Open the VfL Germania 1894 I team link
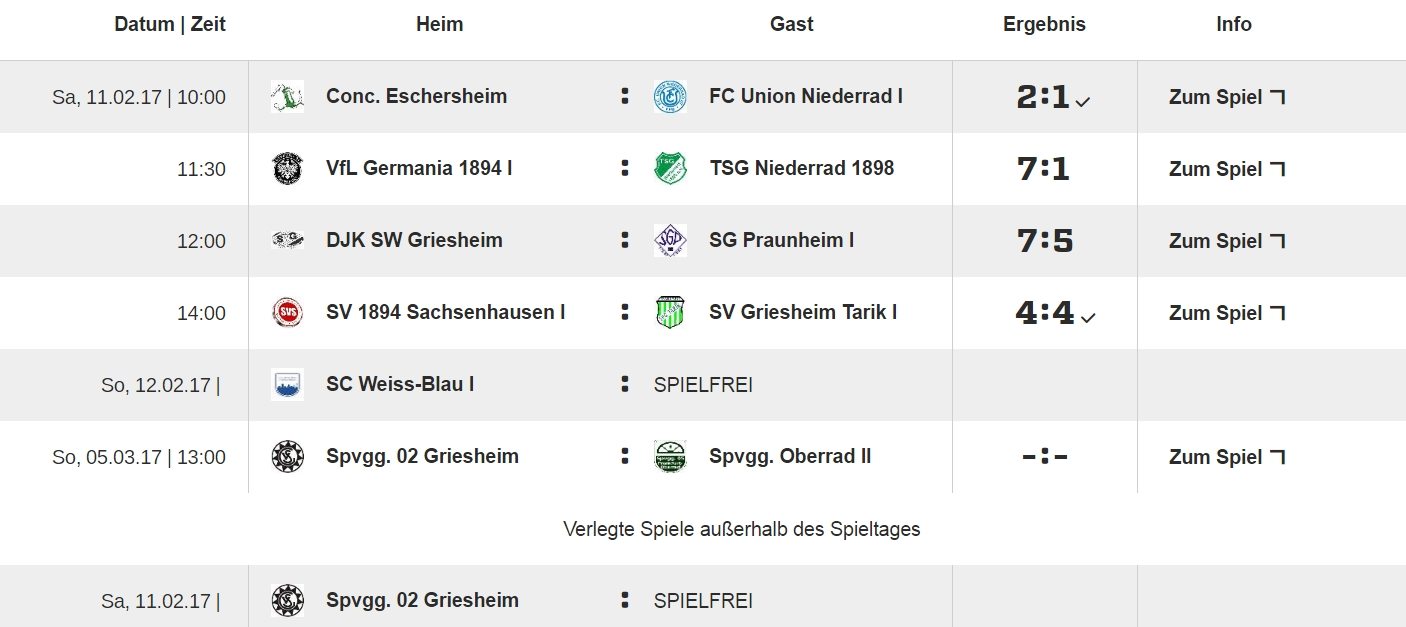Image resolution: width=1406 pixels, height=627 pixels. coord(419,169)
